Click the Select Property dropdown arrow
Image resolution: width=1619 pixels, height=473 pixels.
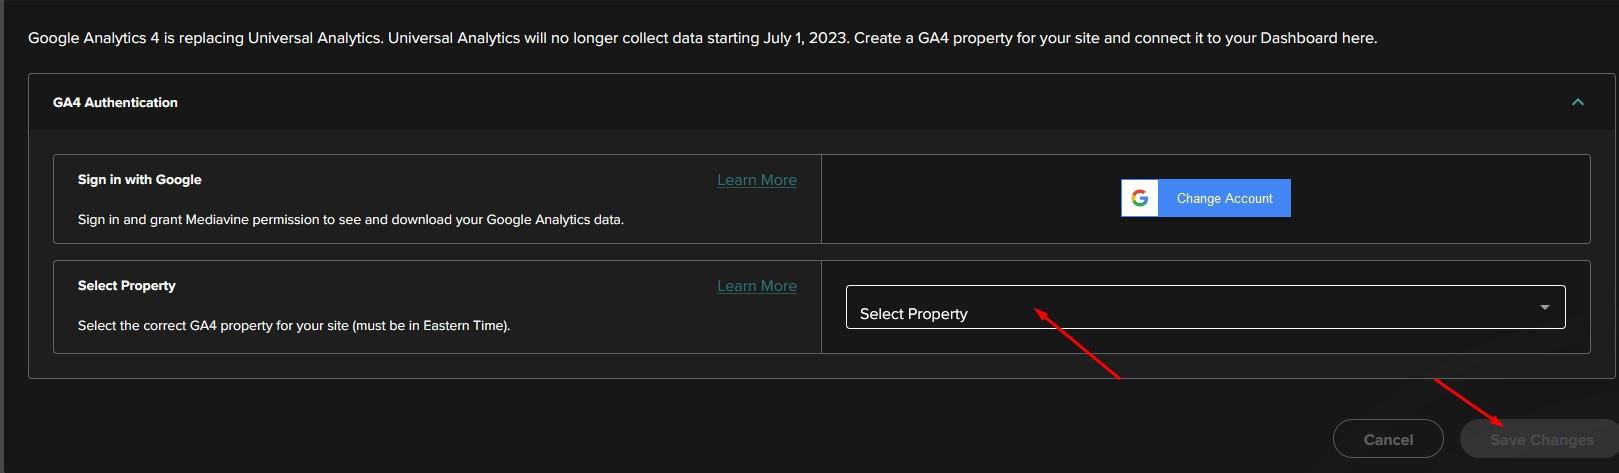[x=1545, y=307]
